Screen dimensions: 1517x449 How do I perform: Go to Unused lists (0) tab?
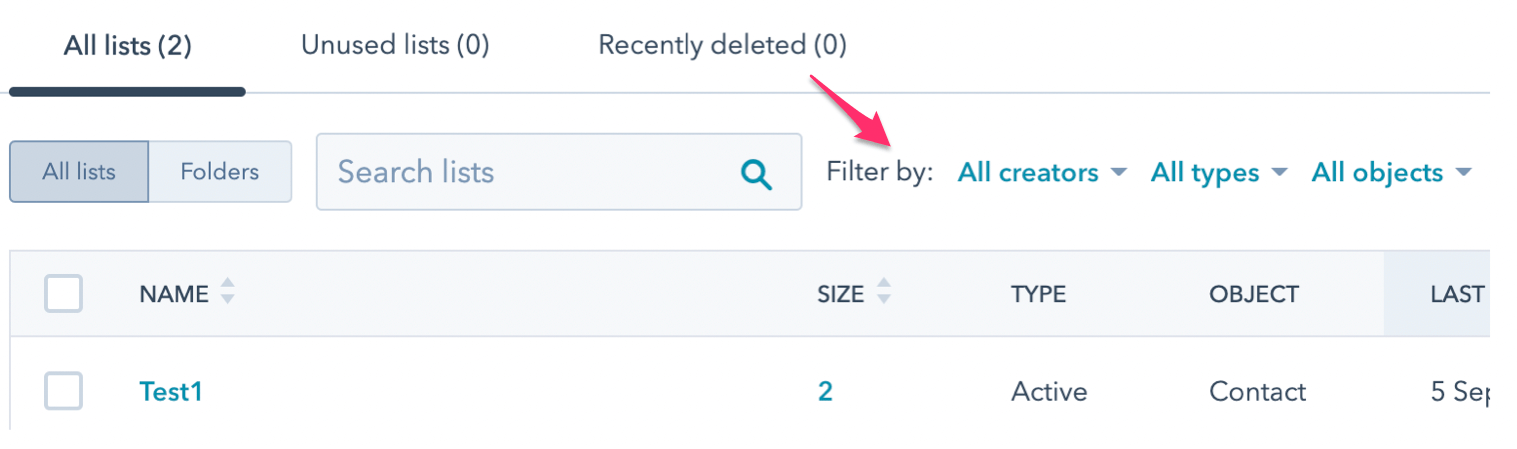[x=395, y=45]
